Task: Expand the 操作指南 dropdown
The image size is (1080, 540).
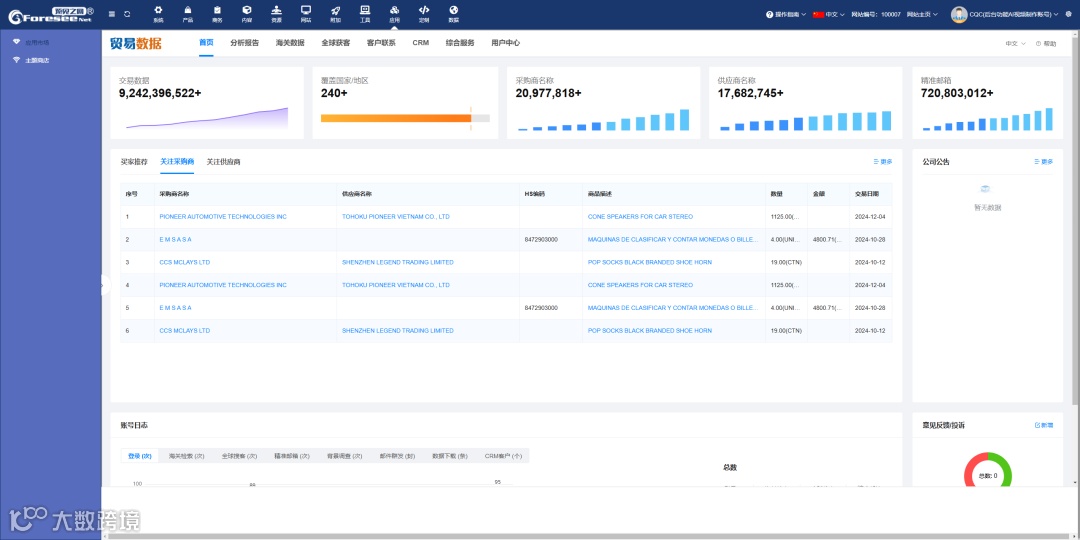Action: click(x=786, y=14)
